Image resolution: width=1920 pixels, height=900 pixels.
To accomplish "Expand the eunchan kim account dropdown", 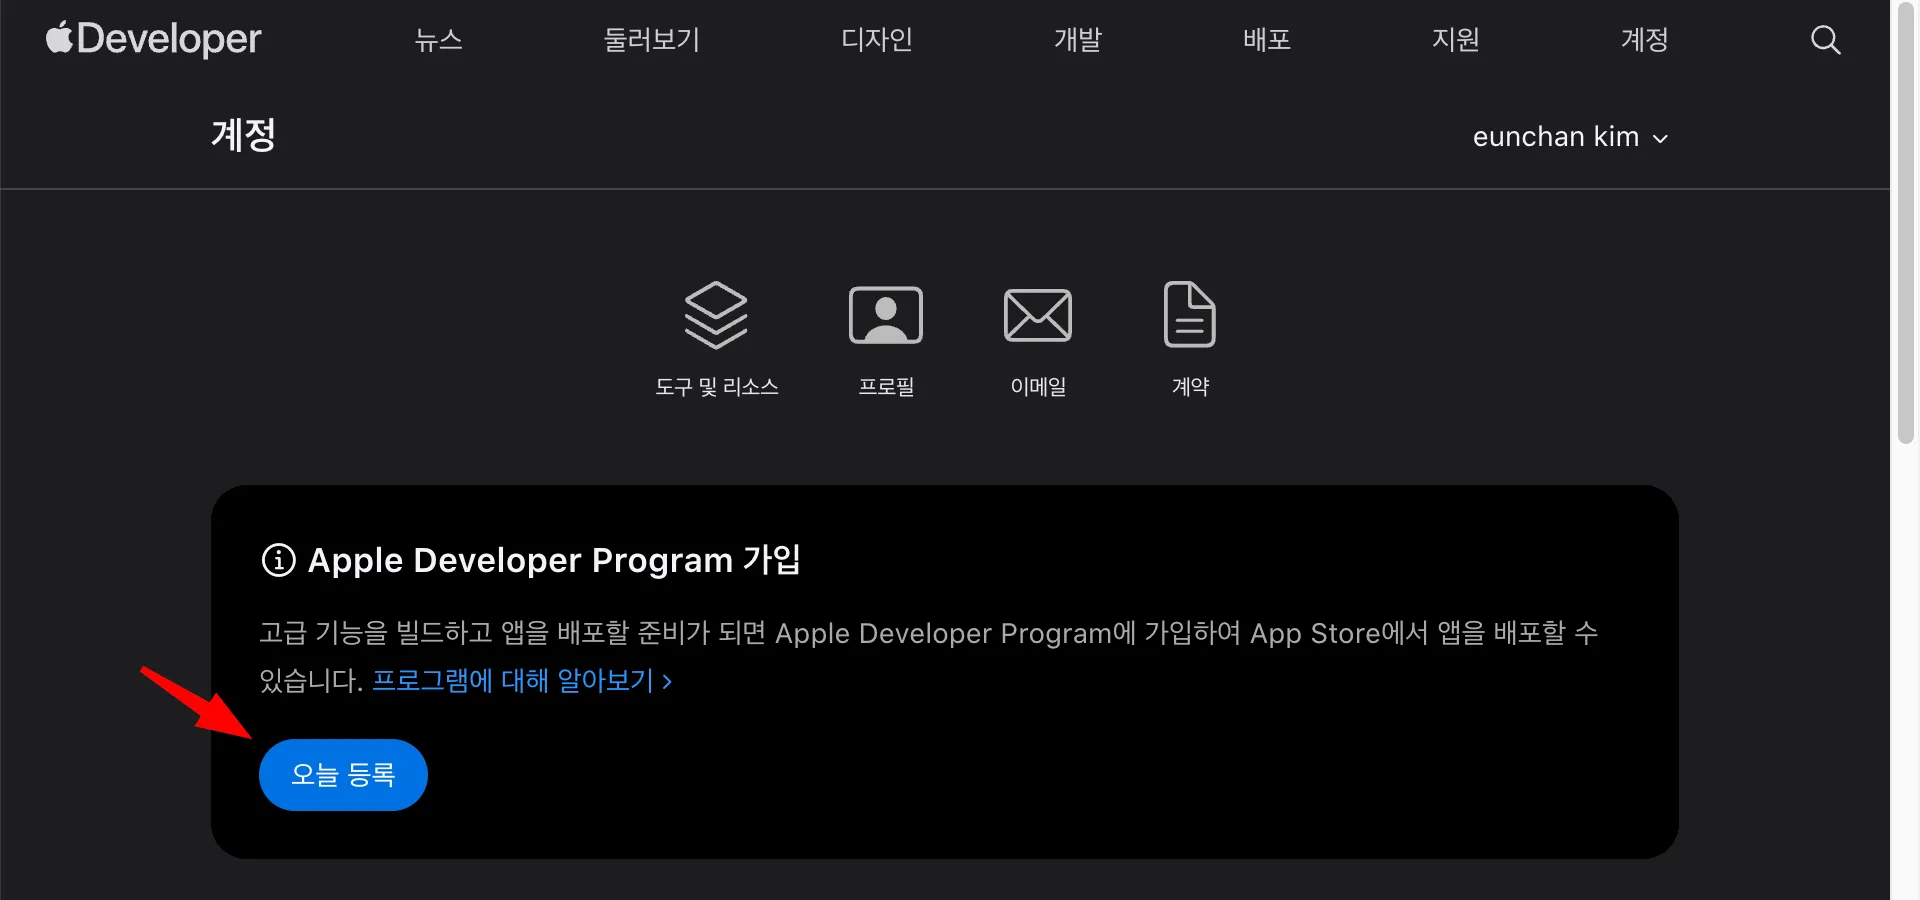I will [x=1570, y=137].
